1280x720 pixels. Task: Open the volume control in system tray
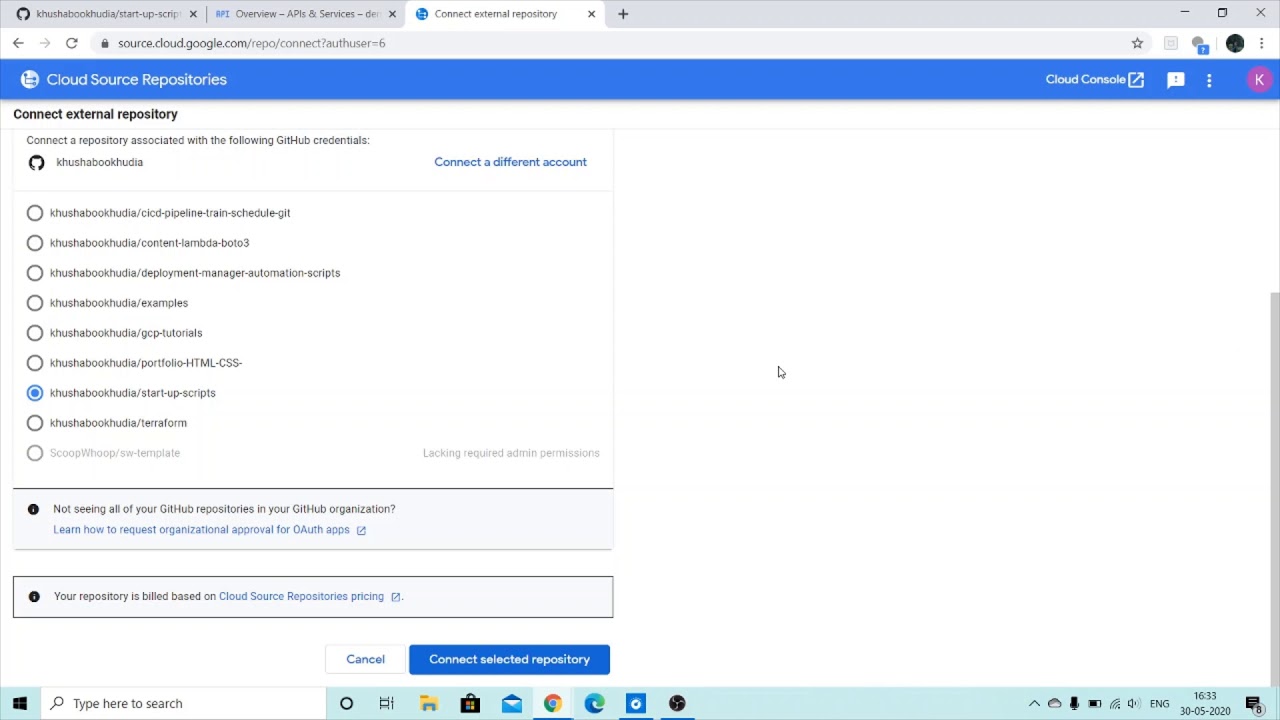coord(1133,703)
